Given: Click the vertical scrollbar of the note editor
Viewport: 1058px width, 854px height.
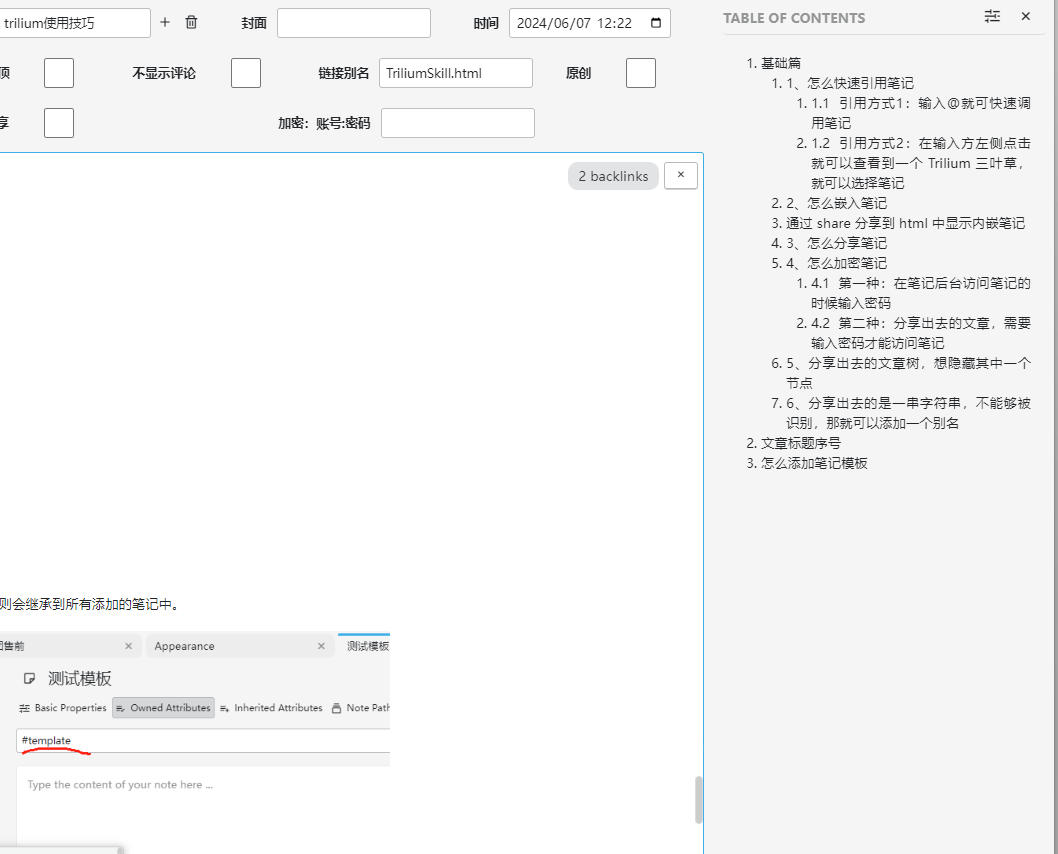Looking at the screenshot, I should (699, 800).
